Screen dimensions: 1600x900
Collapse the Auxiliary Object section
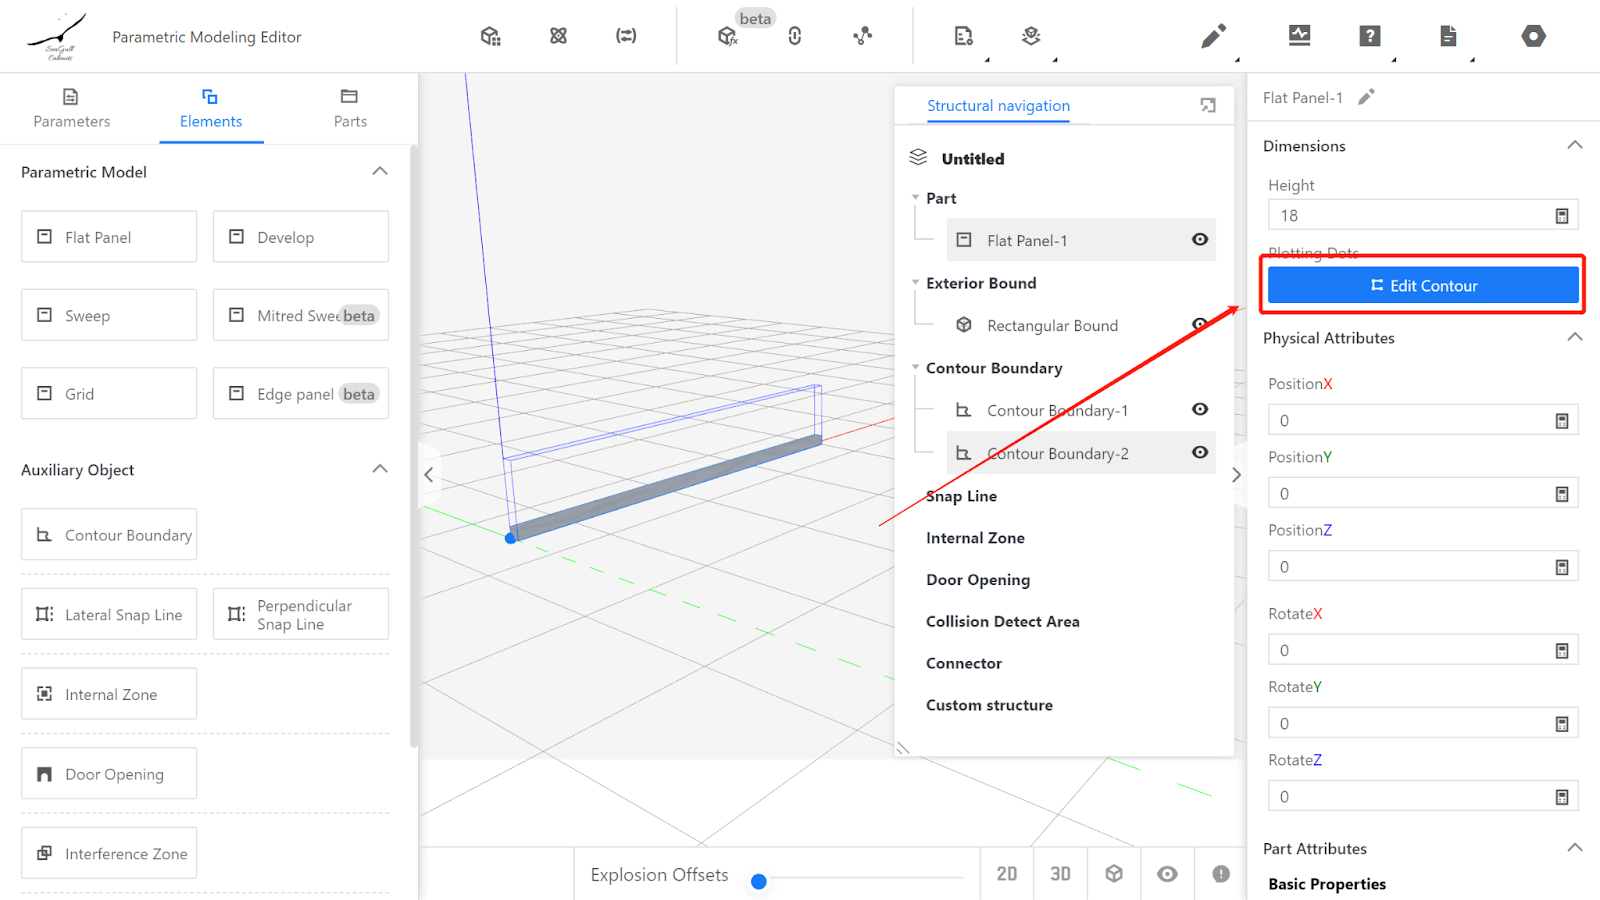point(380,469)
